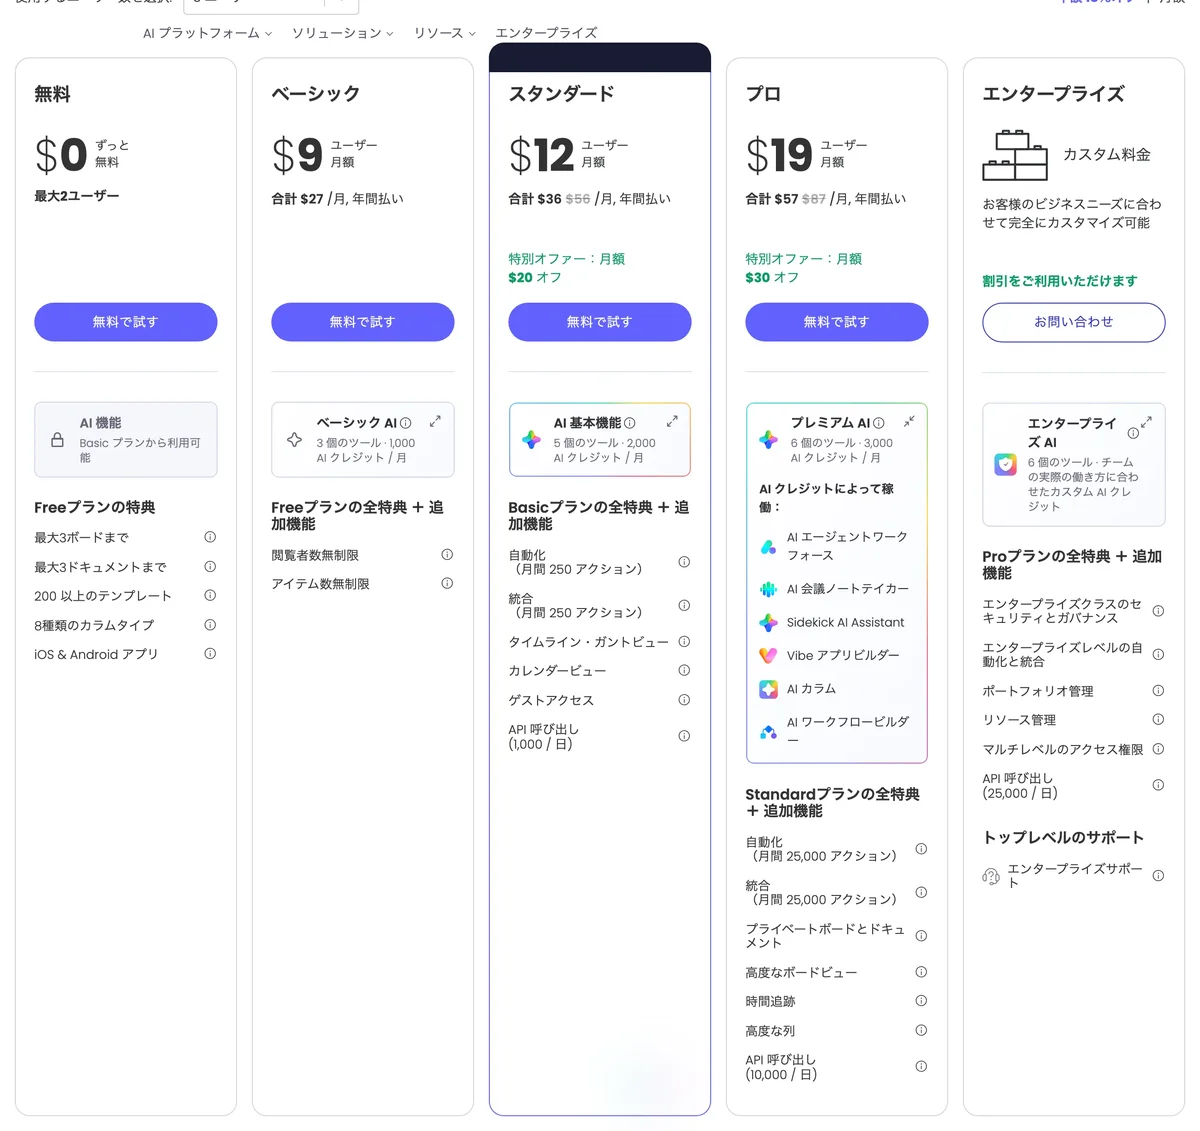Click 特別オファー $20 オフ text

click(x=566, y=268)
